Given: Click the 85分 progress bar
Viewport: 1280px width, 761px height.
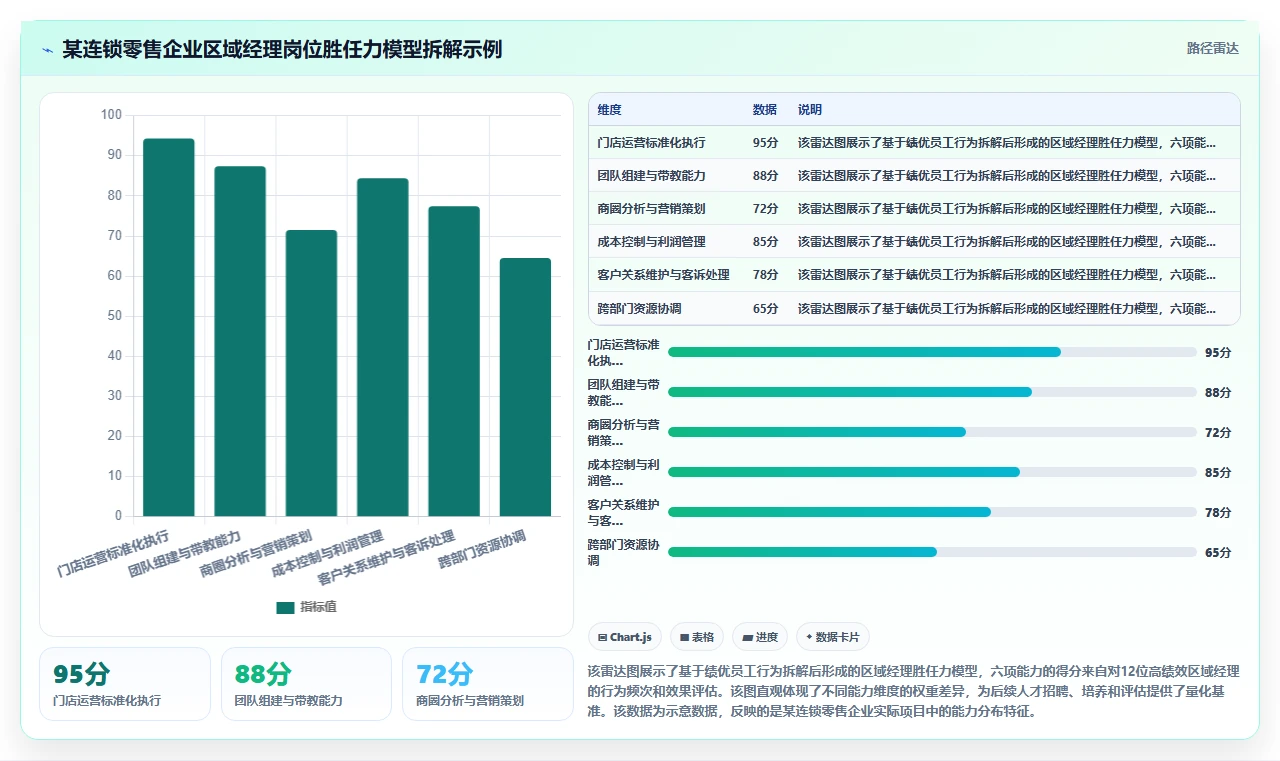Looking at the screenshot, I should (932, 472).
